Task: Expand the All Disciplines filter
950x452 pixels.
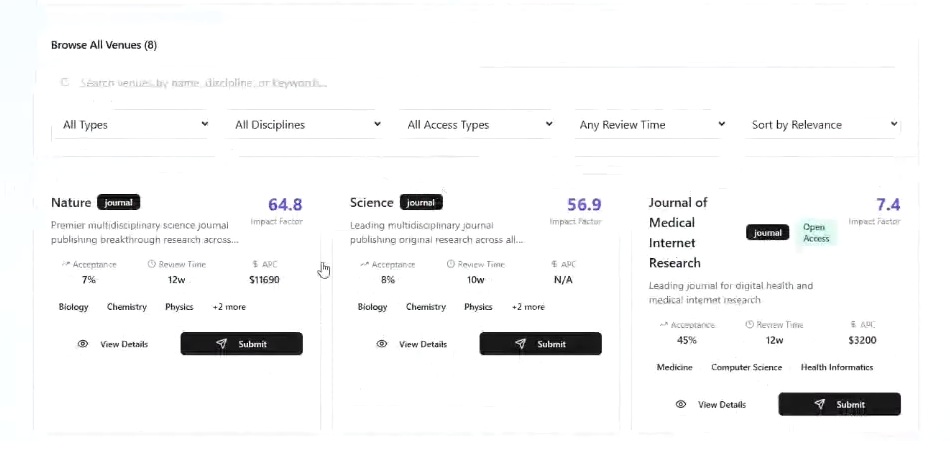Action: click(x=307, y=125)
